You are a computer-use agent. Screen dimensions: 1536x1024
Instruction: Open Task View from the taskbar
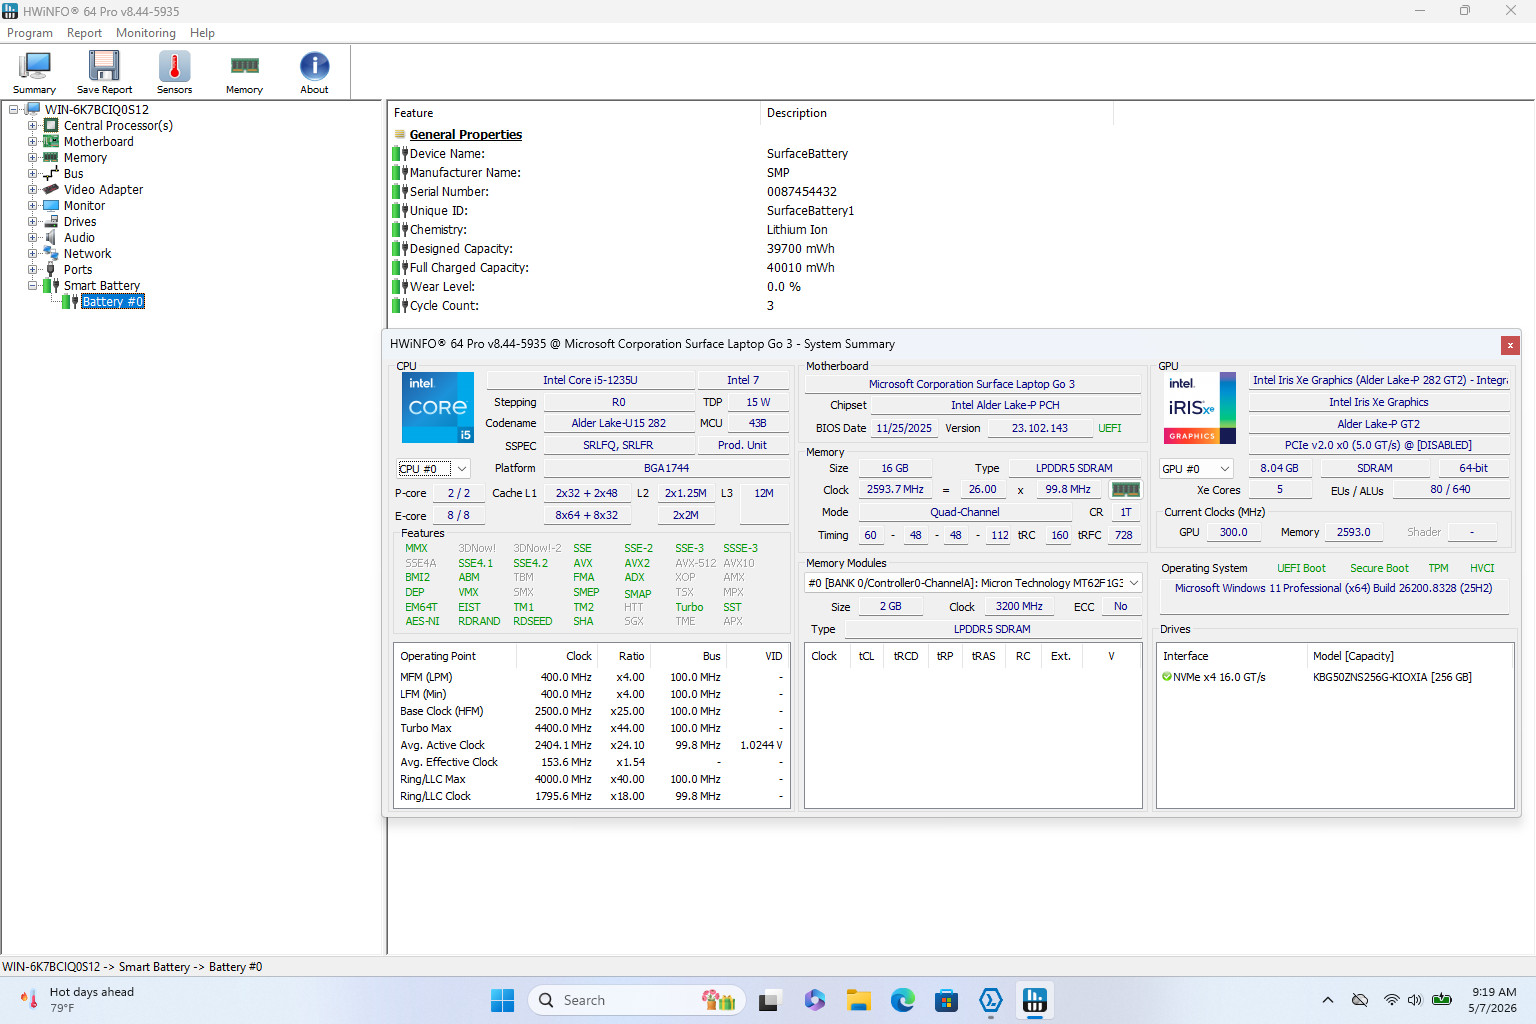click(770, 1000)
